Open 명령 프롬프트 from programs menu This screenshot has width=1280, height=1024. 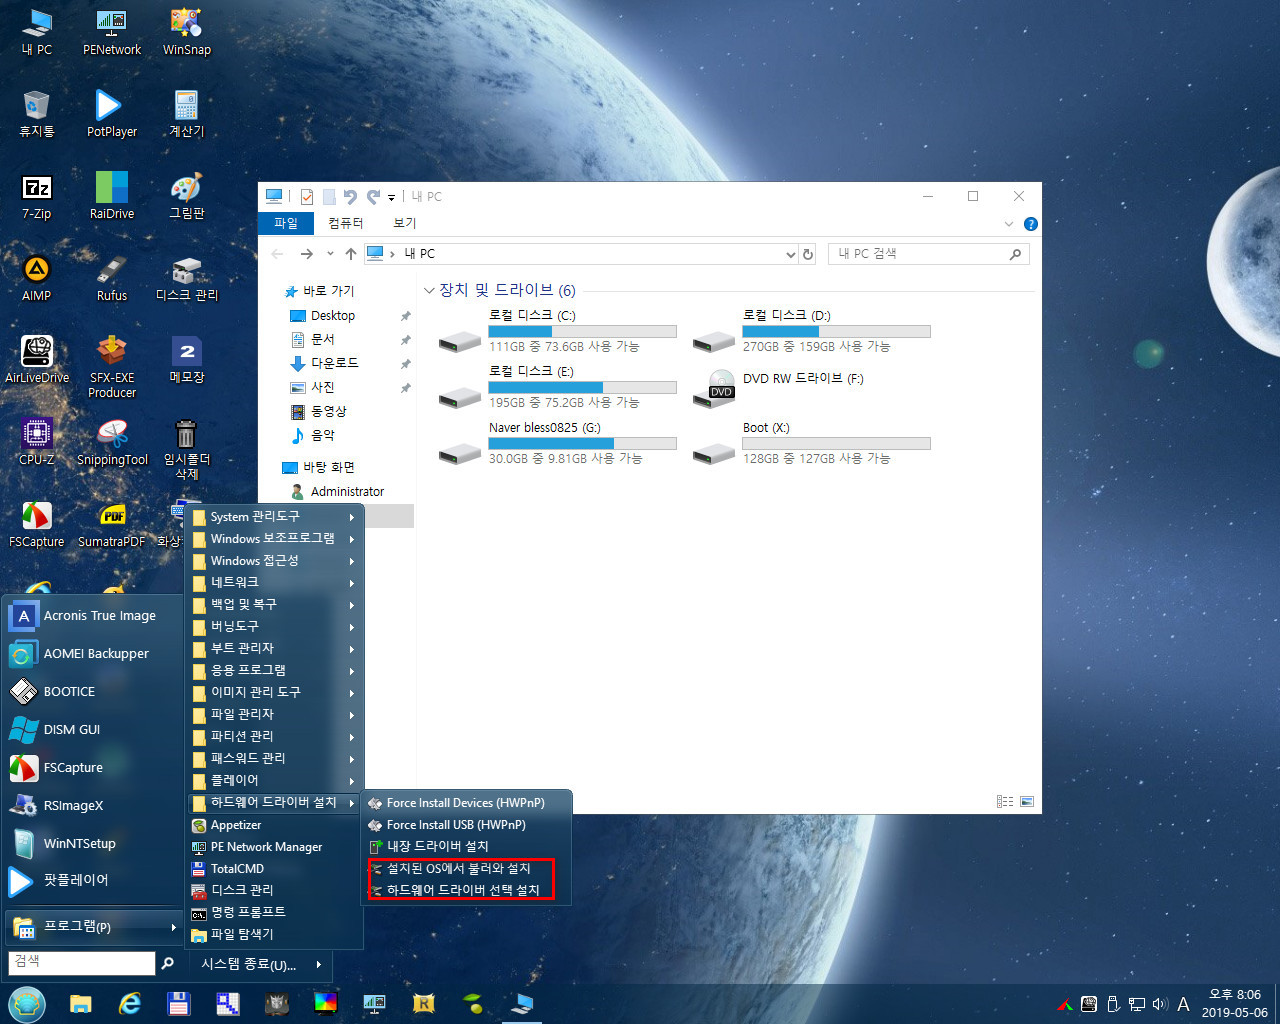pyautogui.click(x=274, y=913)
